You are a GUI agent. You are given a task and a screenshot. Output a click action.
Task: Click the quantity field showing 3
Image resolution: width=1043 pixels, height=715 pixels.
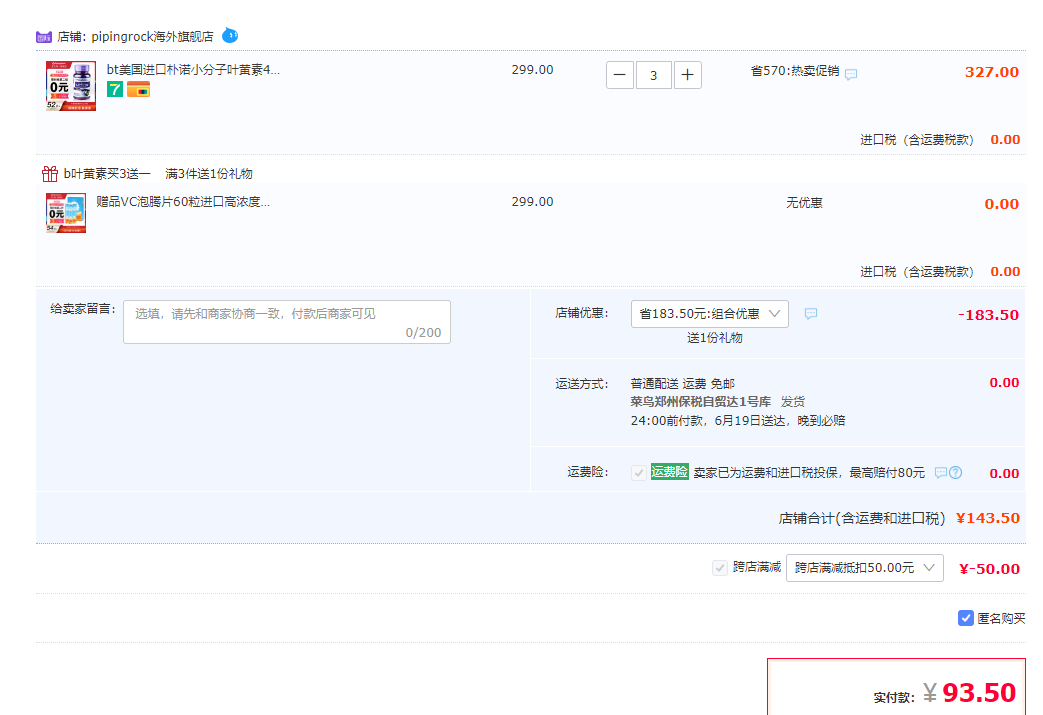tap(653, 75)
